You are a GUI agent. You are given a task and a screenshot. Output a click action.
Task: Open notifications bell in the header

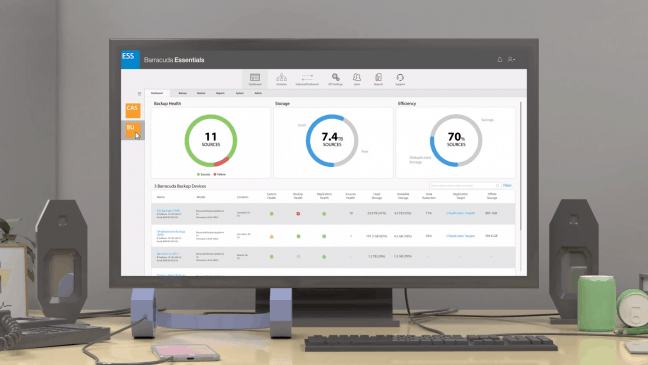pos(499,60)
